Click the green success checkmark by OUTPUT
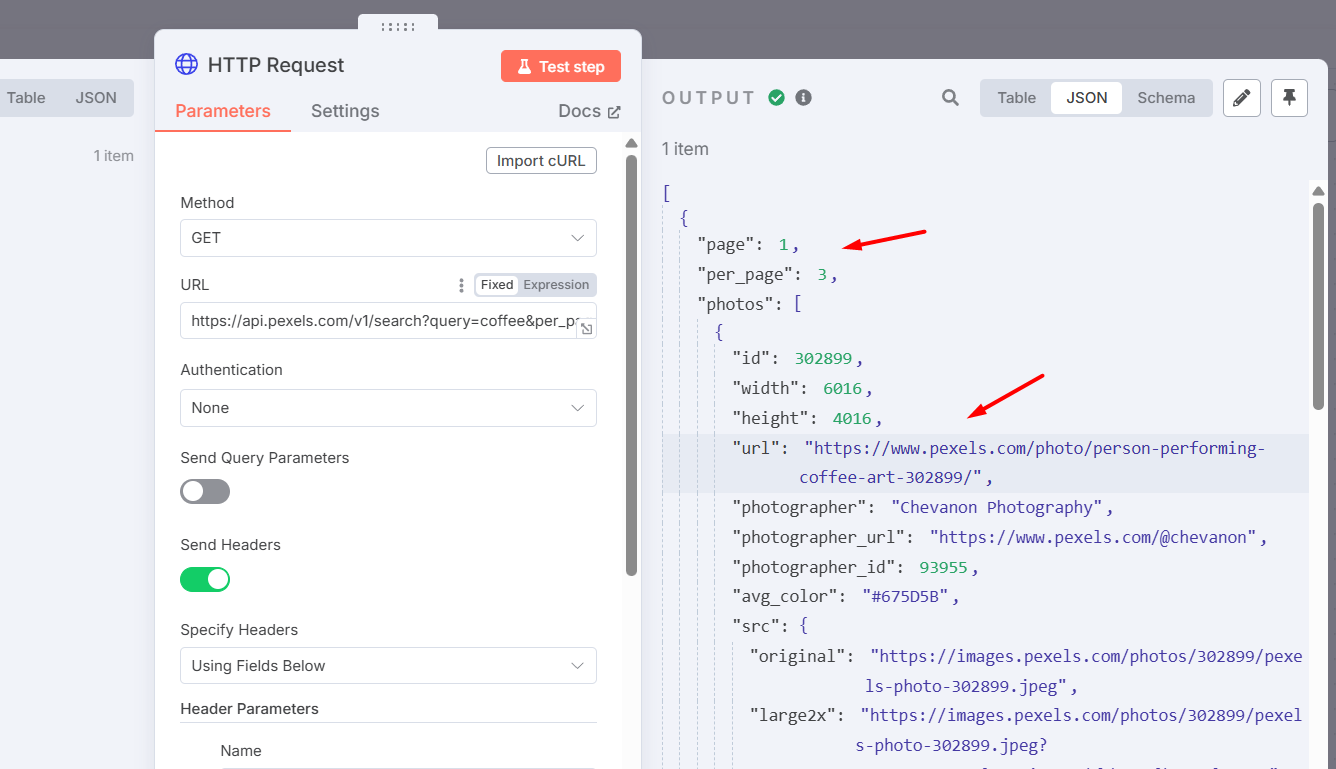Screen dimensions: 1336x769 tap(776, 97)
